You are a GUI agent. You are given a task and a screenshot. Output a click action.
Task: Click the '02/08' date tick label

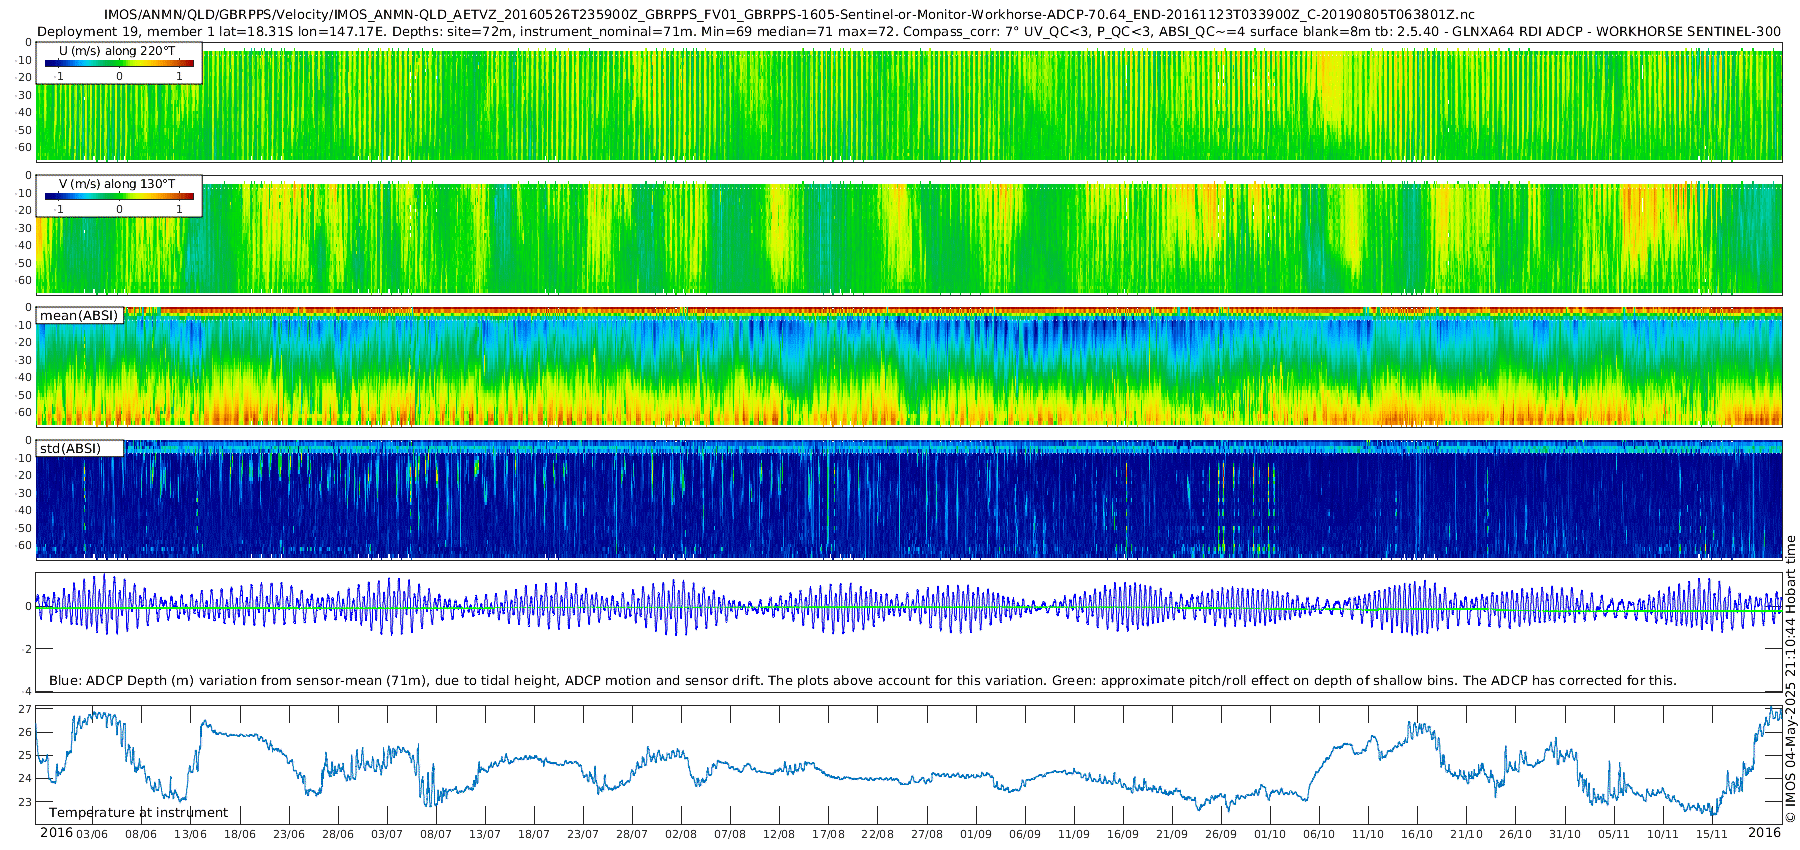(x=681, y=834)
